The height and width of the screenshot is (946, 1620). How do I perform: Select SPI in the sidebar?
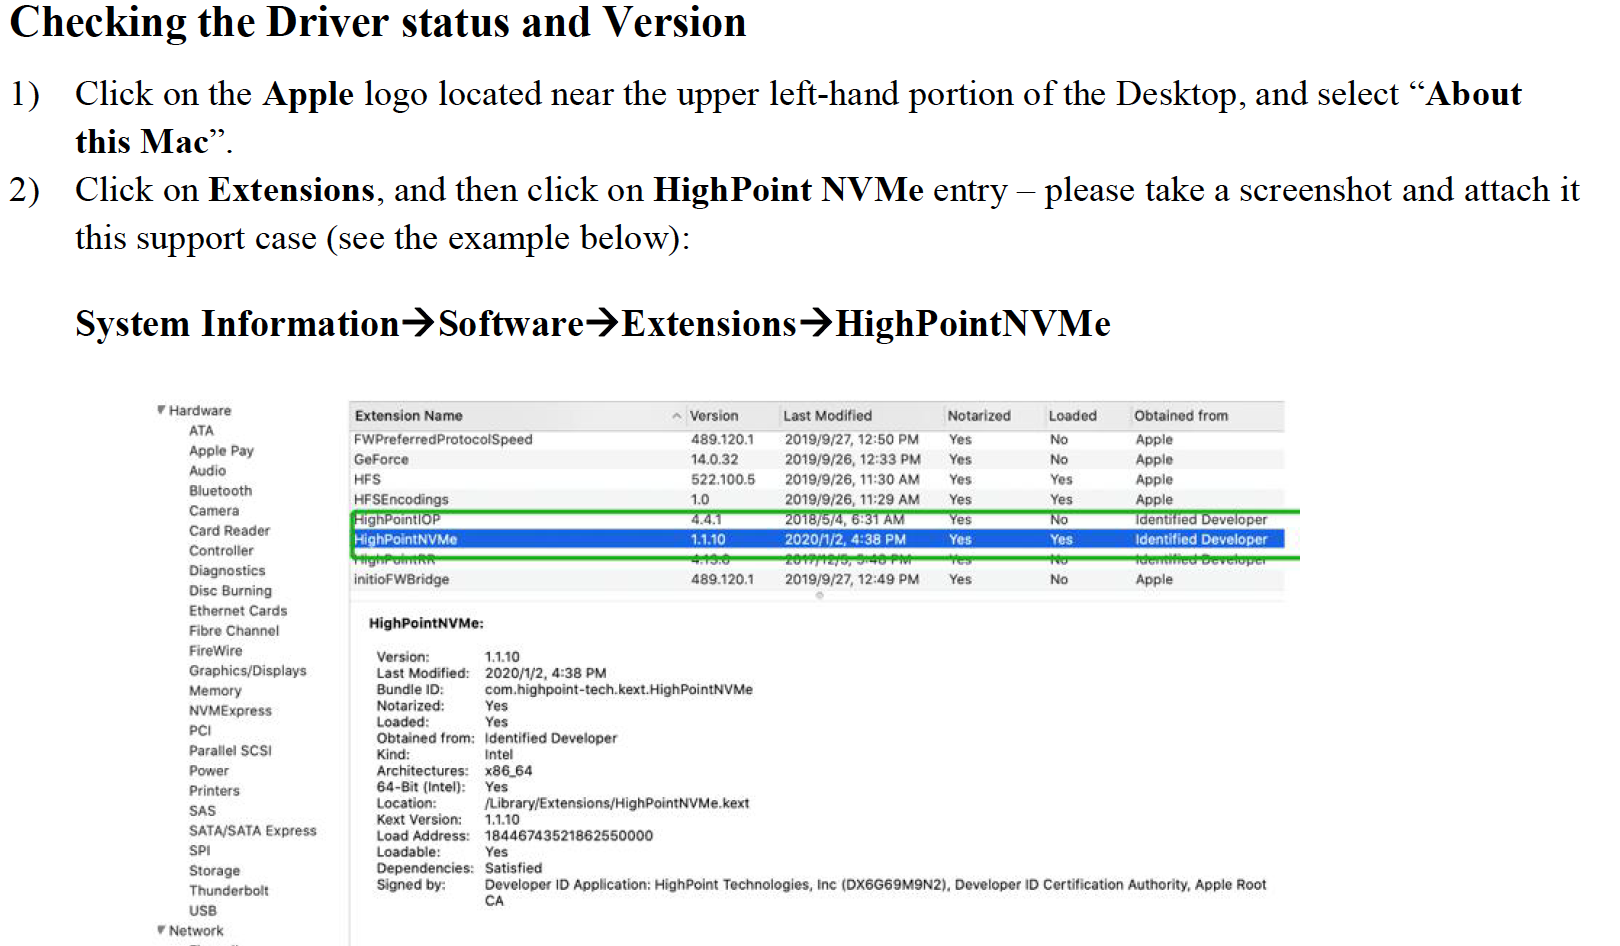(200, 850)
